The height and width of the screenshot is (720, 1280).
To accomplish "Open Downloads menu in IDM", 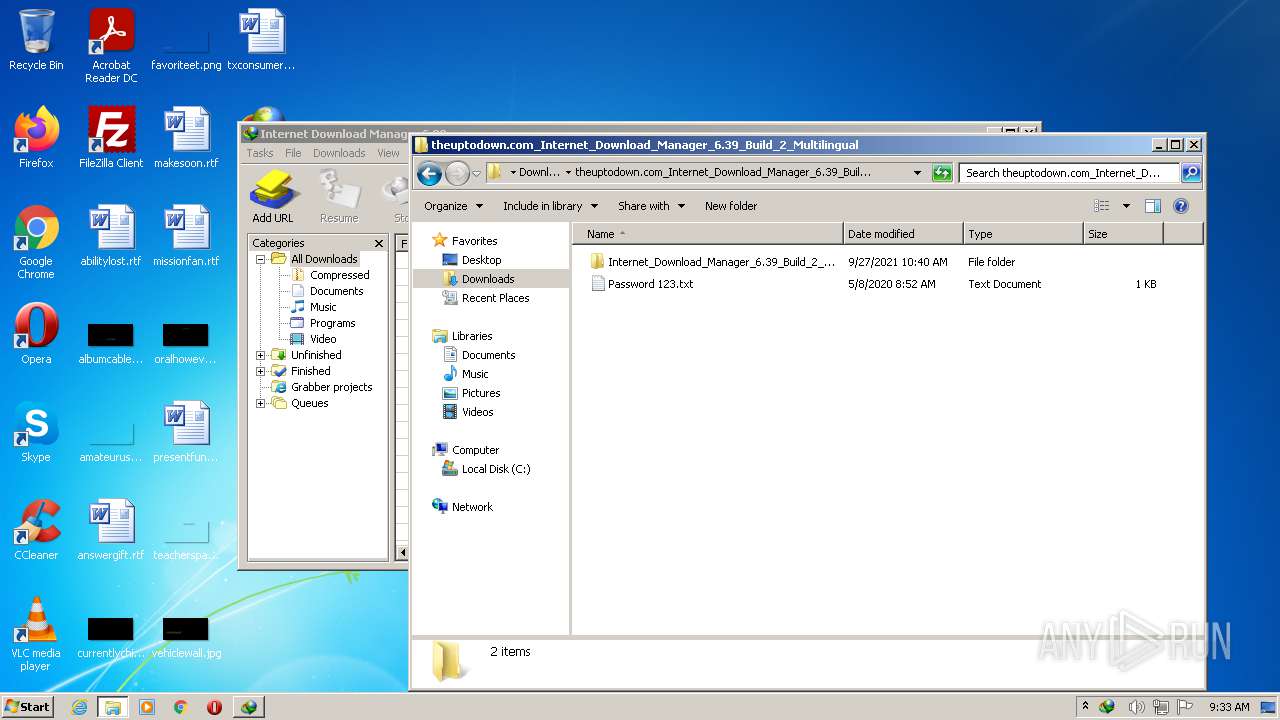I will point(339,153).
